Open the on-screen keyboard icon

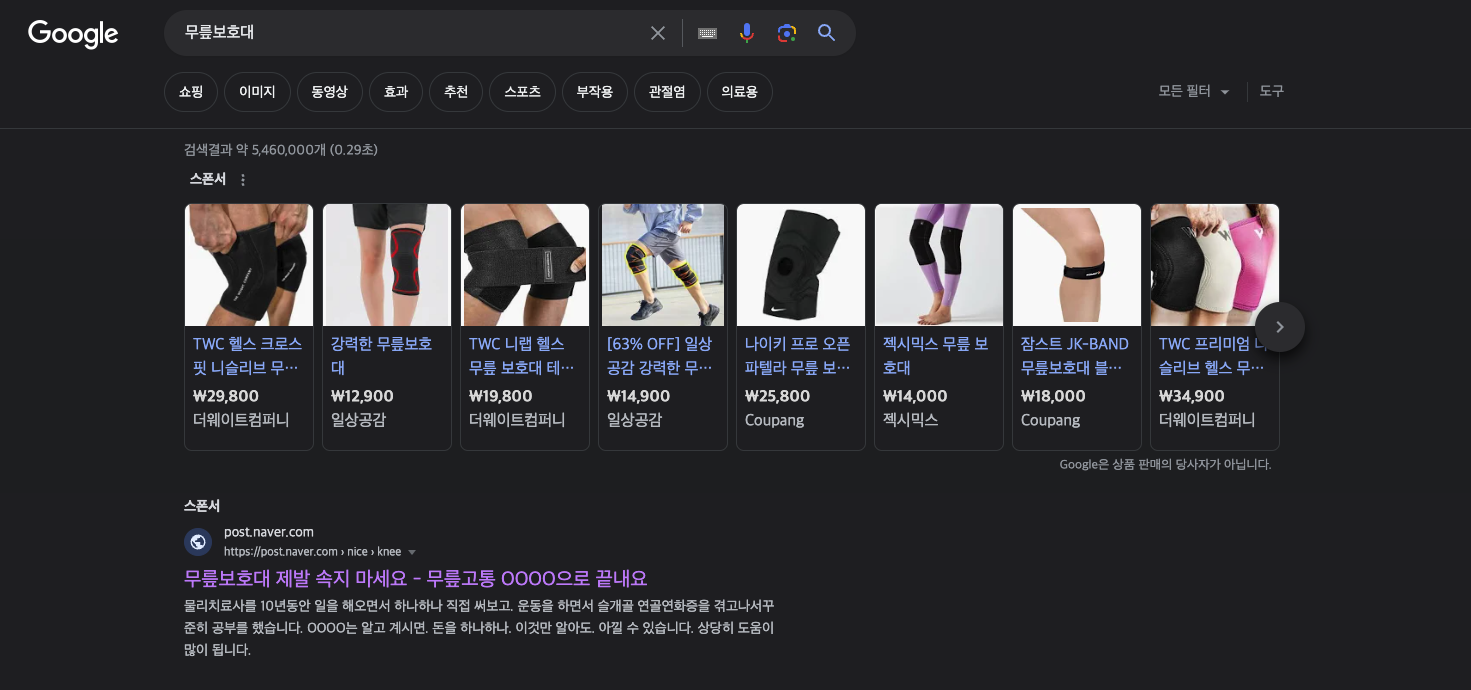[708, 33]
